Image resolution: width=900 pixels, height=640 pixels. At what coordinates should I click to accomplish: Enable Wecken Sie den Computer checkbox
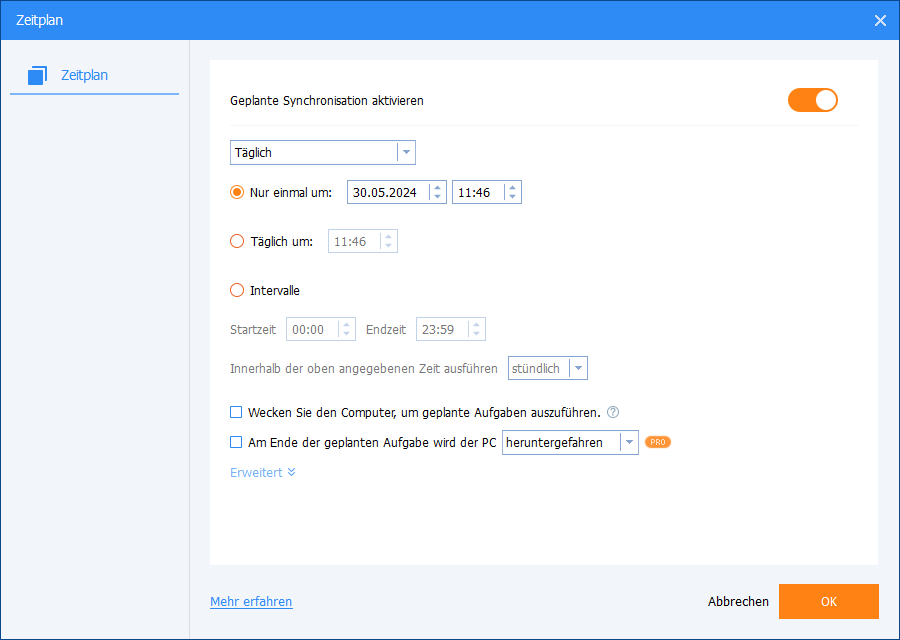point(236,412)
